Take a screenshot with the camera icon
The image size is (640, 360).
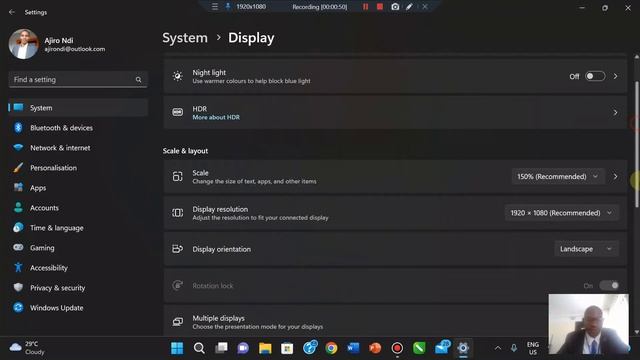(395, 7)
